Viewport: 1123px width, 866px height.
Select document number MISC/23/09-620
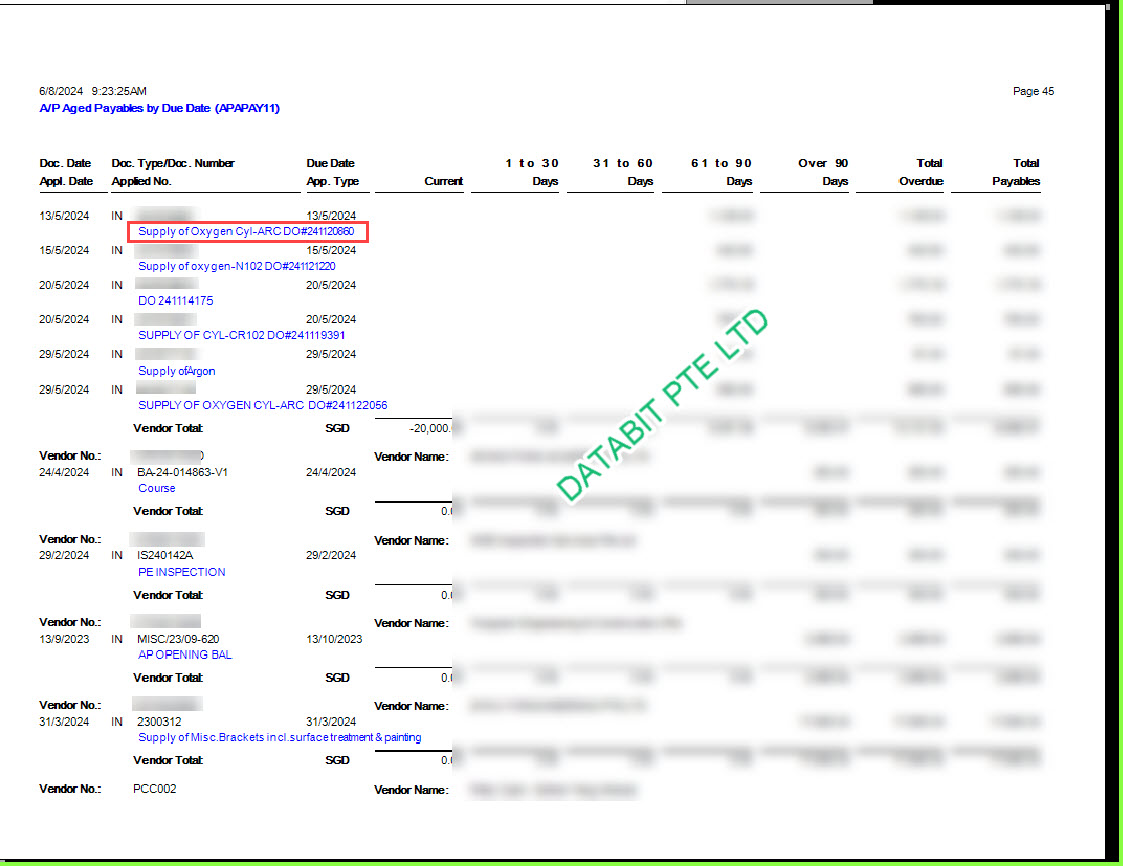tap(178, 639)
